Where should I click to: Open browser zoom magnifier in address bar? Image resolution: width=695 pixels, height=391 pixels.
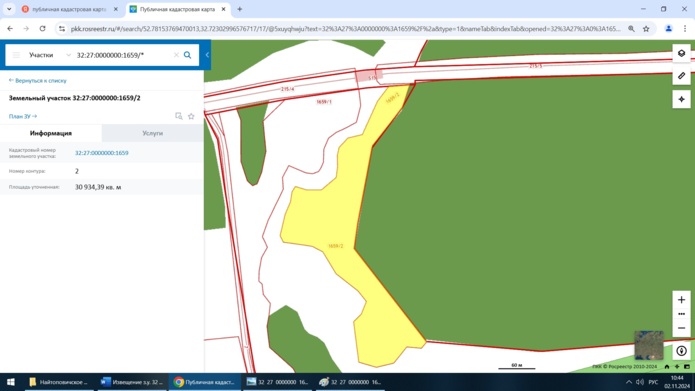click(x=631, y=29)
